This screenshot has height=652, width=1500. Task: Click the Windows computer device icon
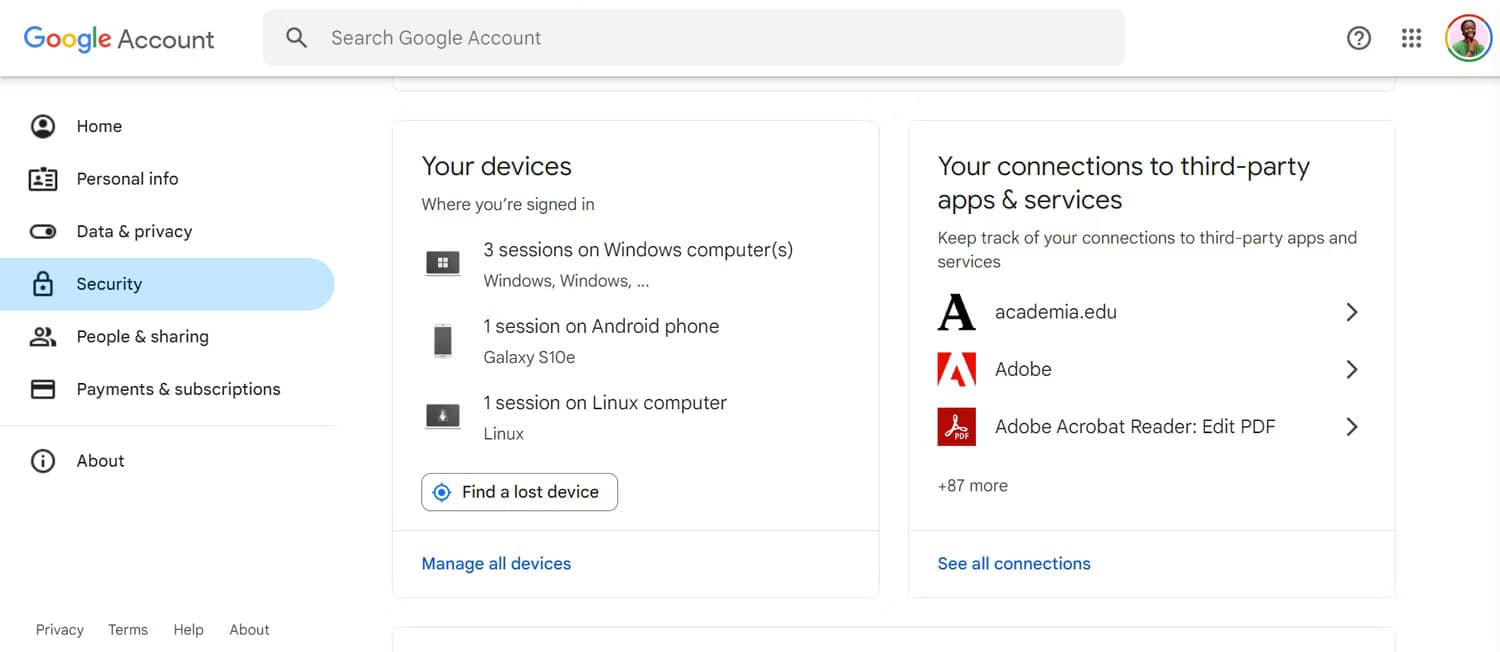[x=443, y=263]
